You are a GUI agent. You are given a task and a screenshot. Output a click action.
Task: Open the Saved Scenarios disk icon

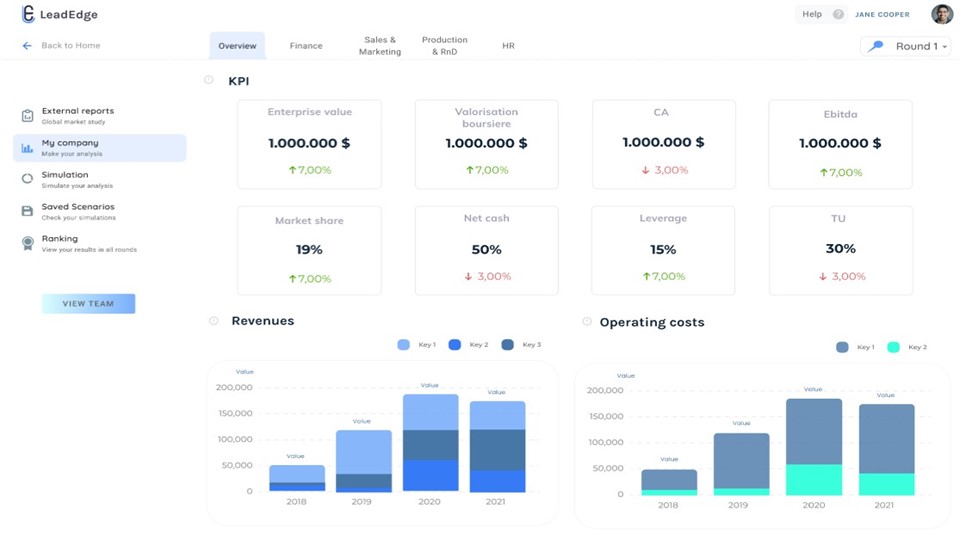click(27, 211)
